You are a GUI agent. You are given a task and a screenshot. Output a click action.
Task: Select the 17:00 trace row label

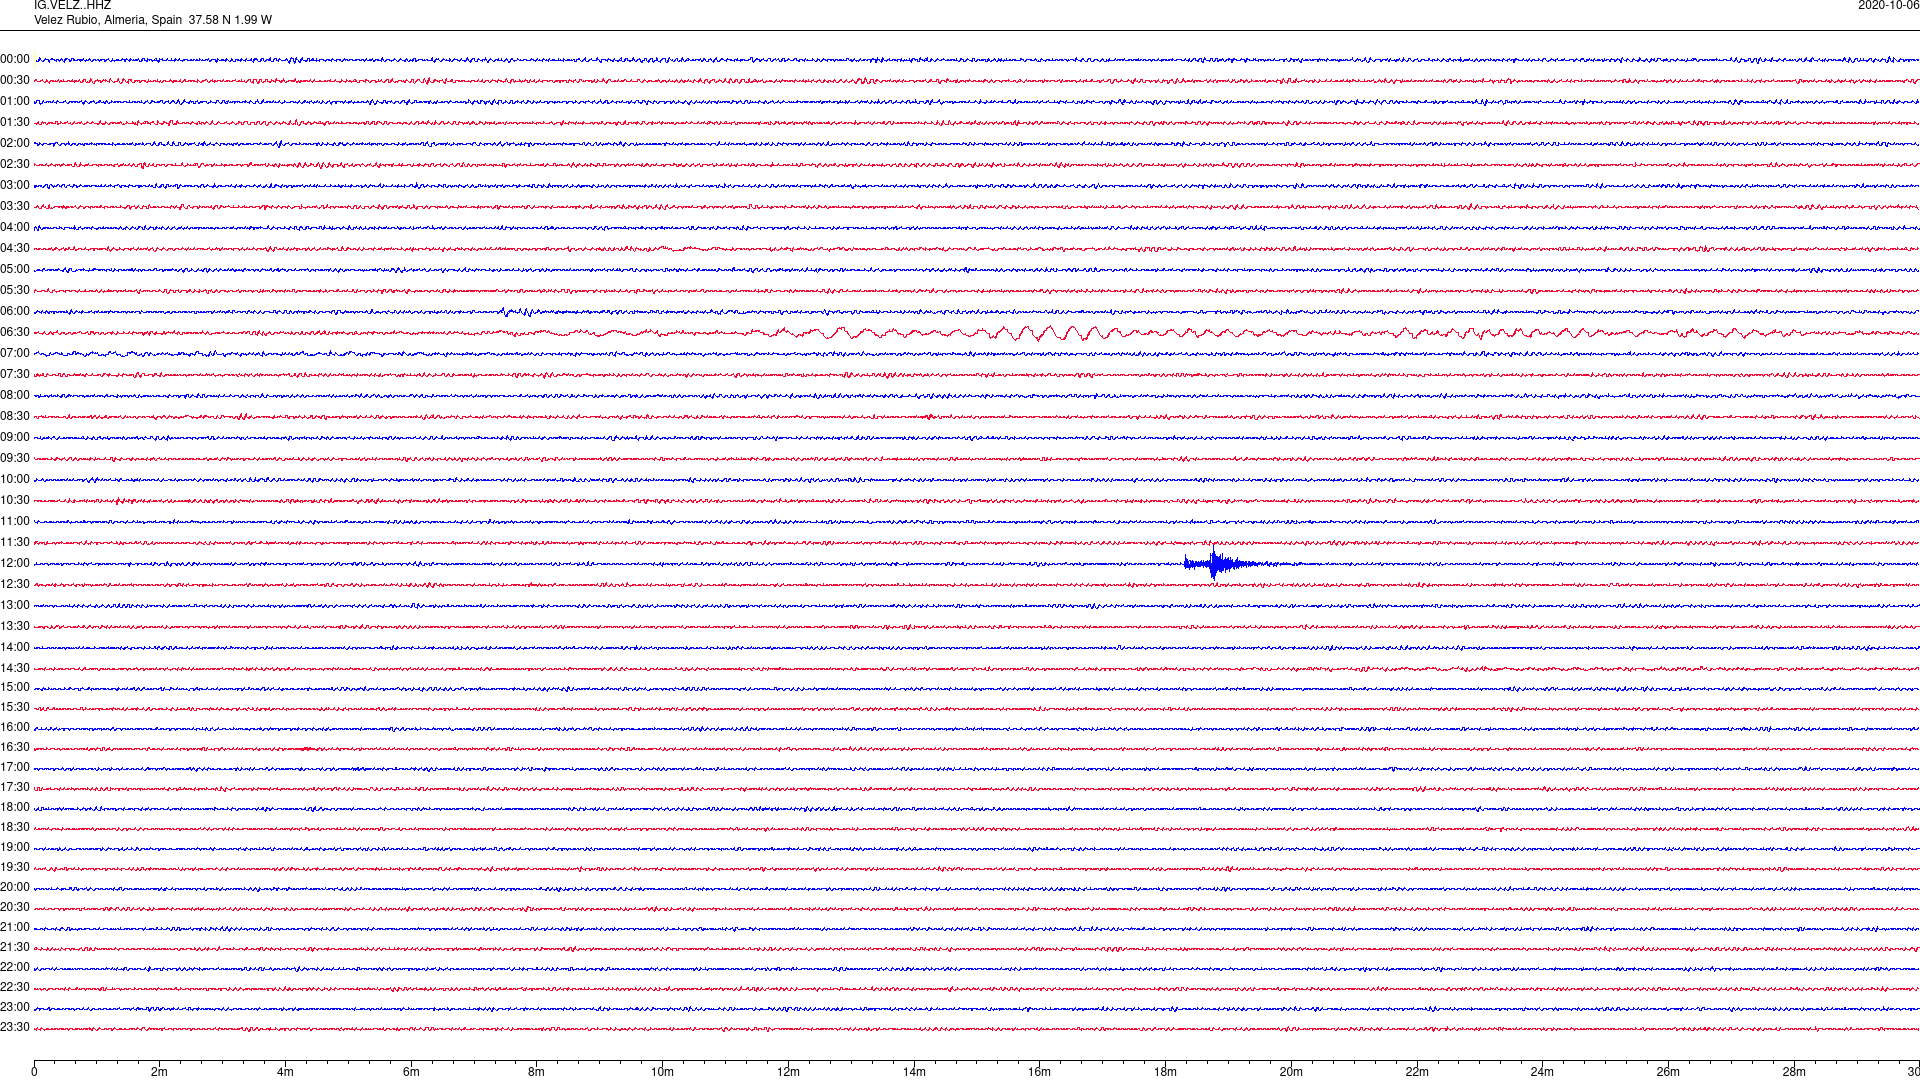[x=15, y=768]
